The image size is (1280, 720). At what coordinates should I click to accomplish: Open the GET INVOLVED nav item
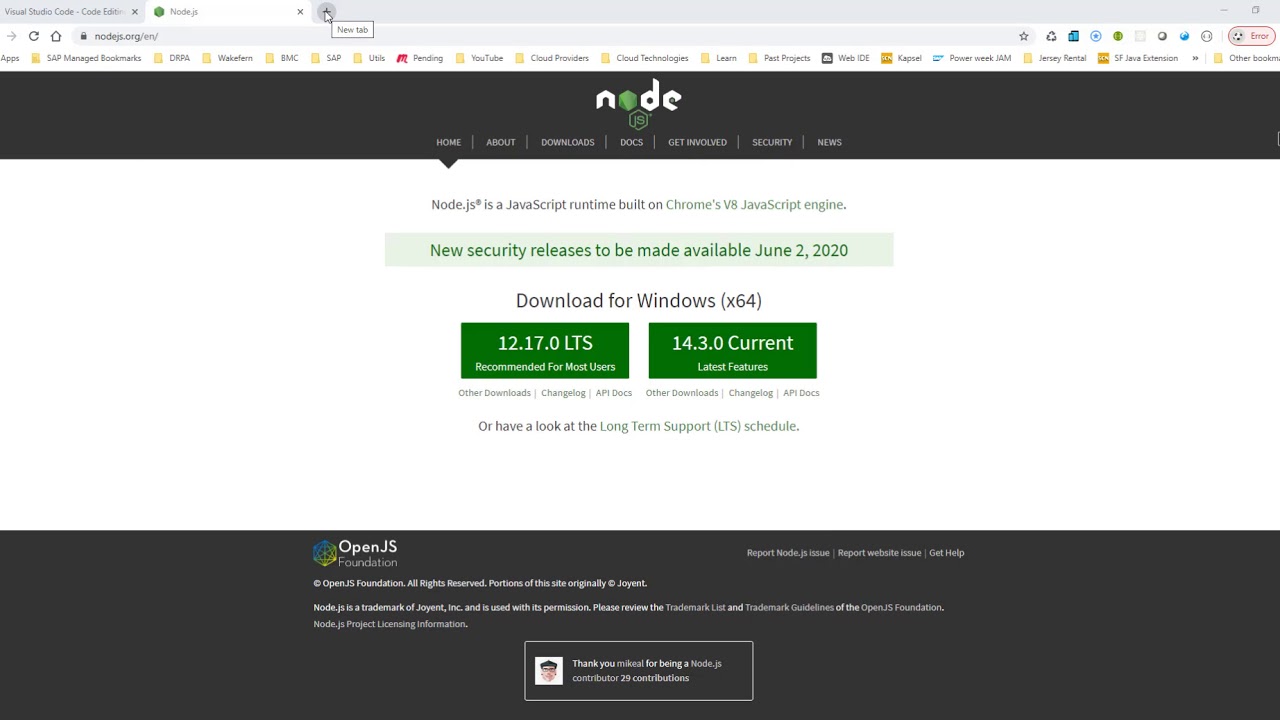[697, 142]
